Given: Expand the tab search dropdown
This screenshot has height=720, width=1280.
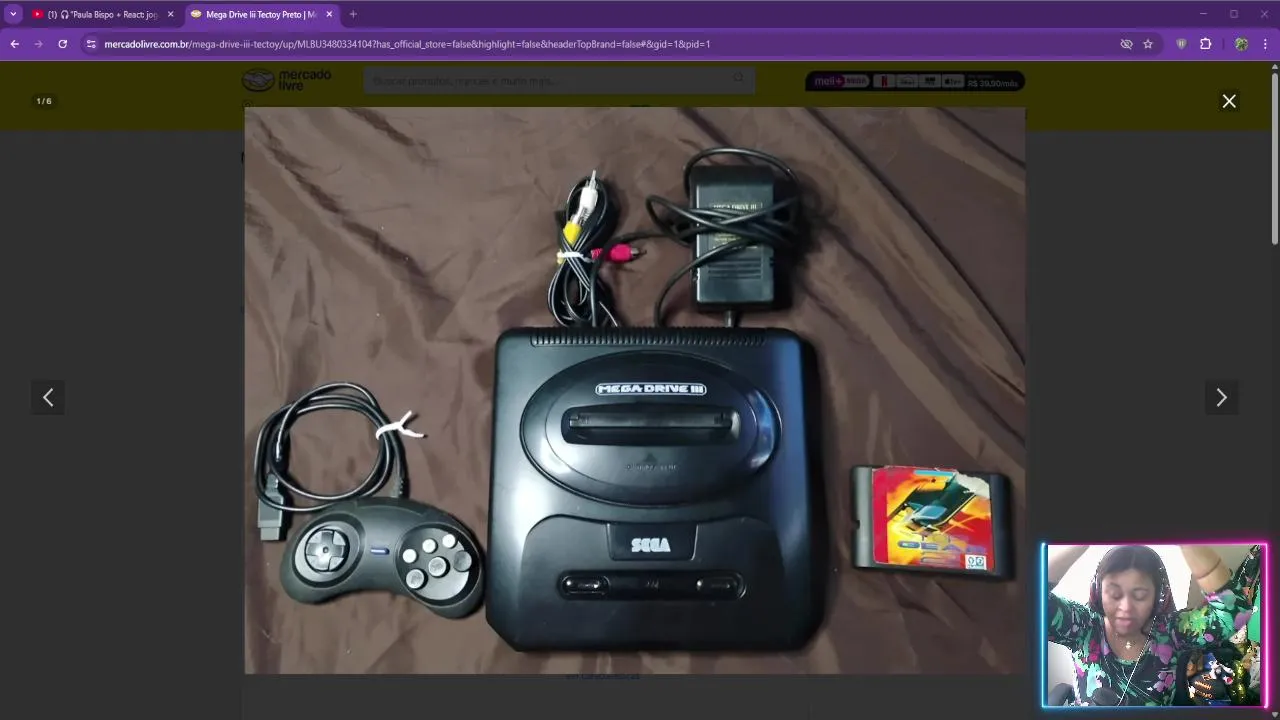Looking at the screenshot, I should tap(13, 14).
